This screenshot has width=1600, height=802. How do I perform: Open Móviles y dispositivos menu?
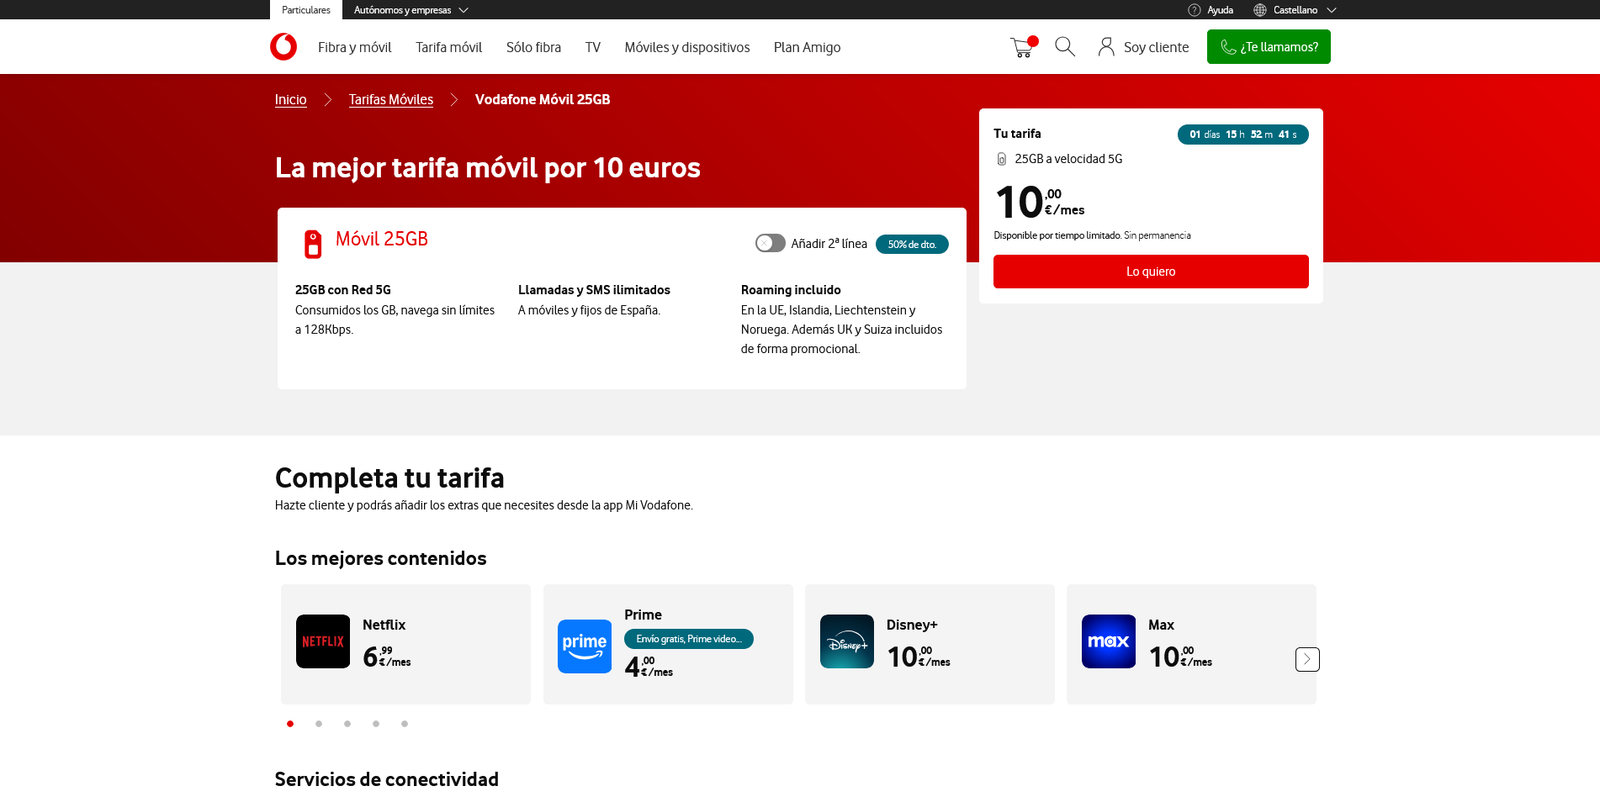click(x=687, y=47)
